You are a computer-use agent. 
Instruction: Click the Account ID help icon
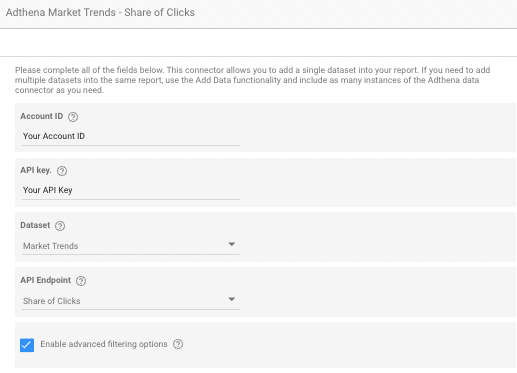[x=73, y=117]
